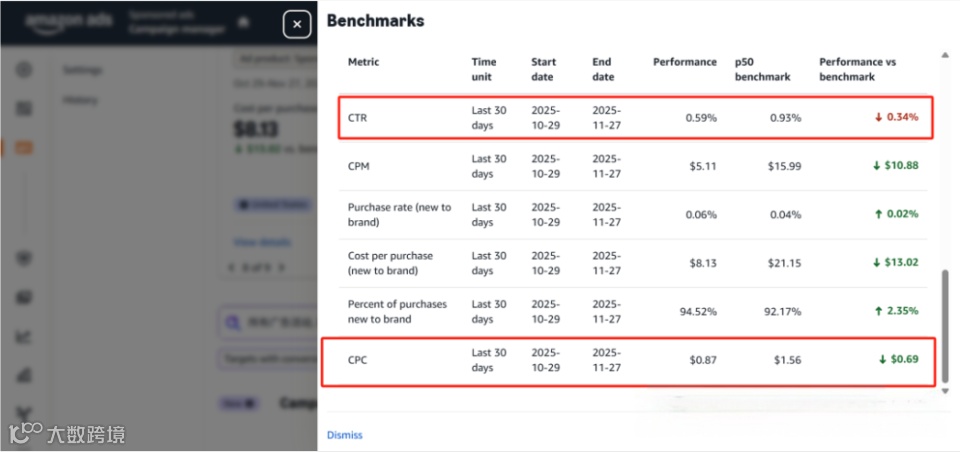This screenshot has height=452, width=960.
Task: Select the CTR row in the benchmarks table
Action: (630, 118)
